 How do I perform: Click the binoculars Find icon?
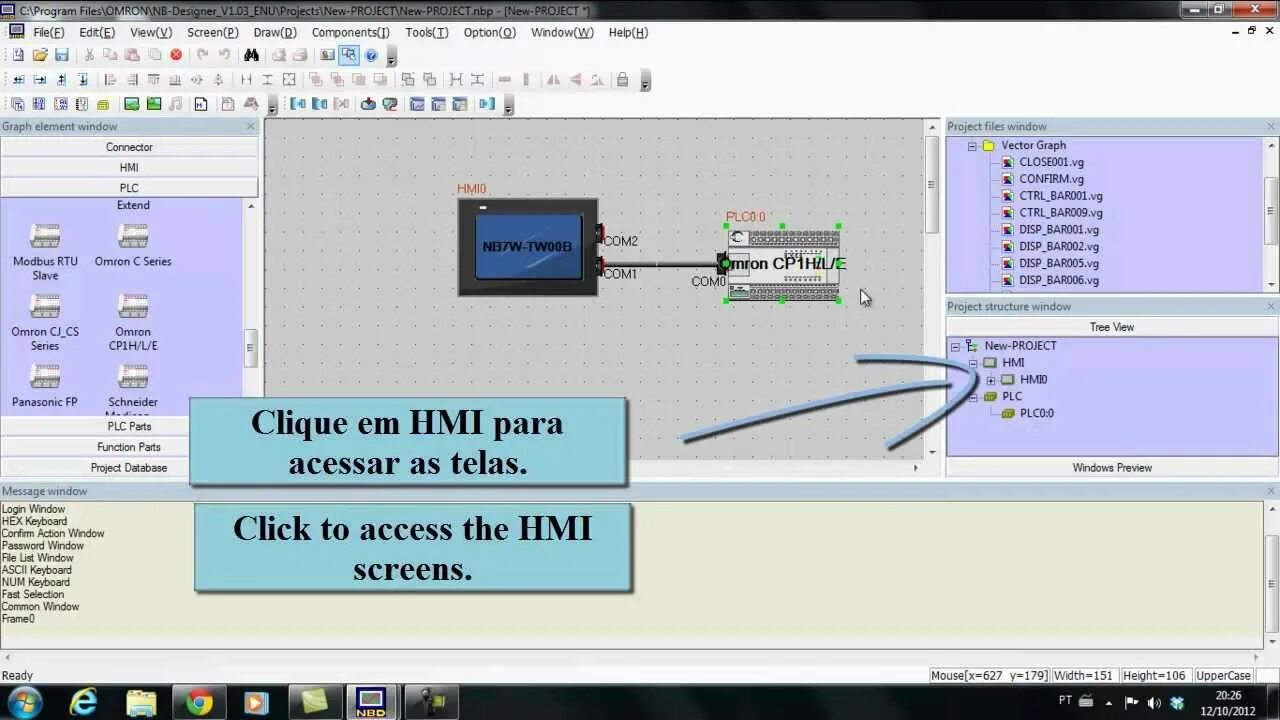point(251,55)
